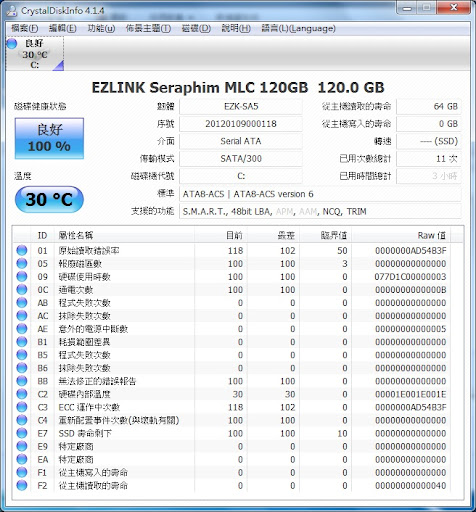The height and width of the screenshot is (512, 476).
Task: Click status orb for attribute C4 row
Action: pos(22,420)
